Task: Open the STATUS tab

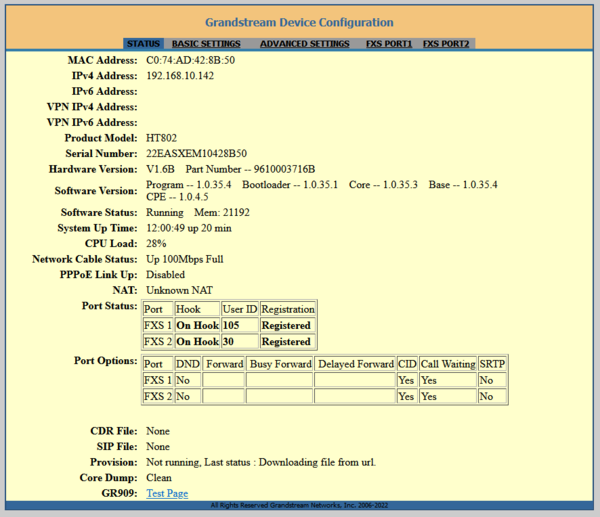Action: click(143, 44)
